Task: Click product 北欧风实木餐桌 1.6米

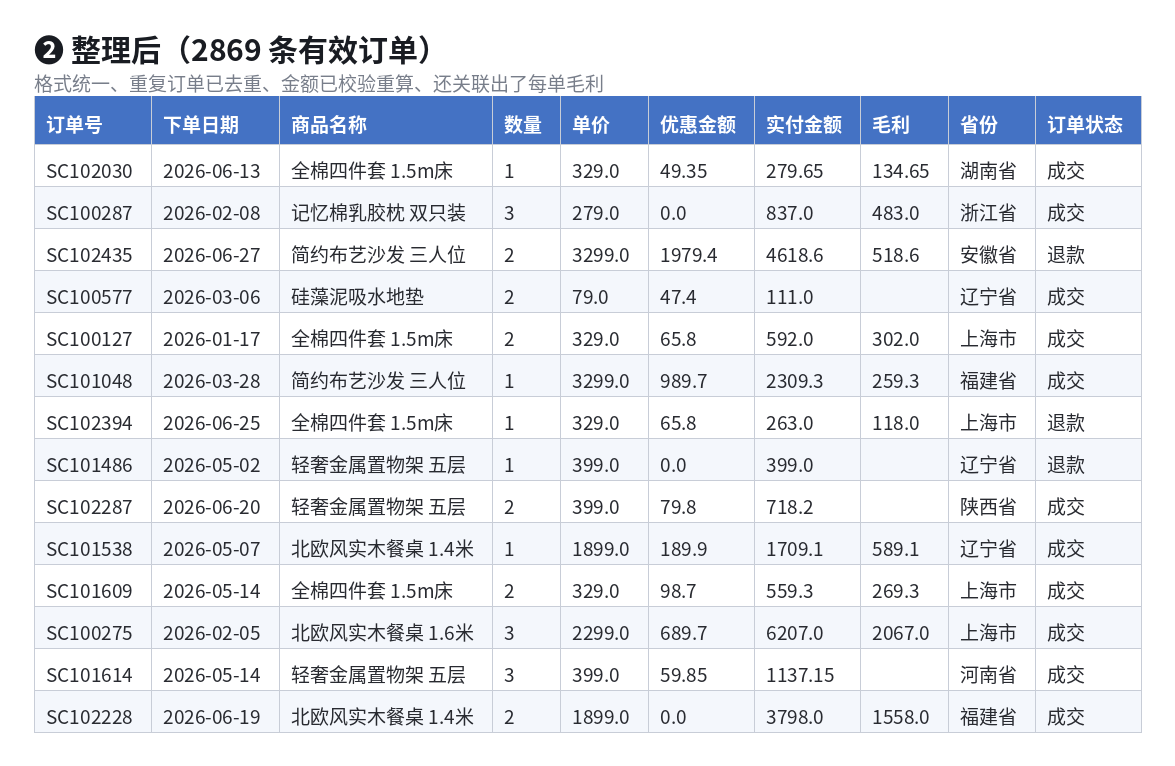Action: (x=383, y=633)
